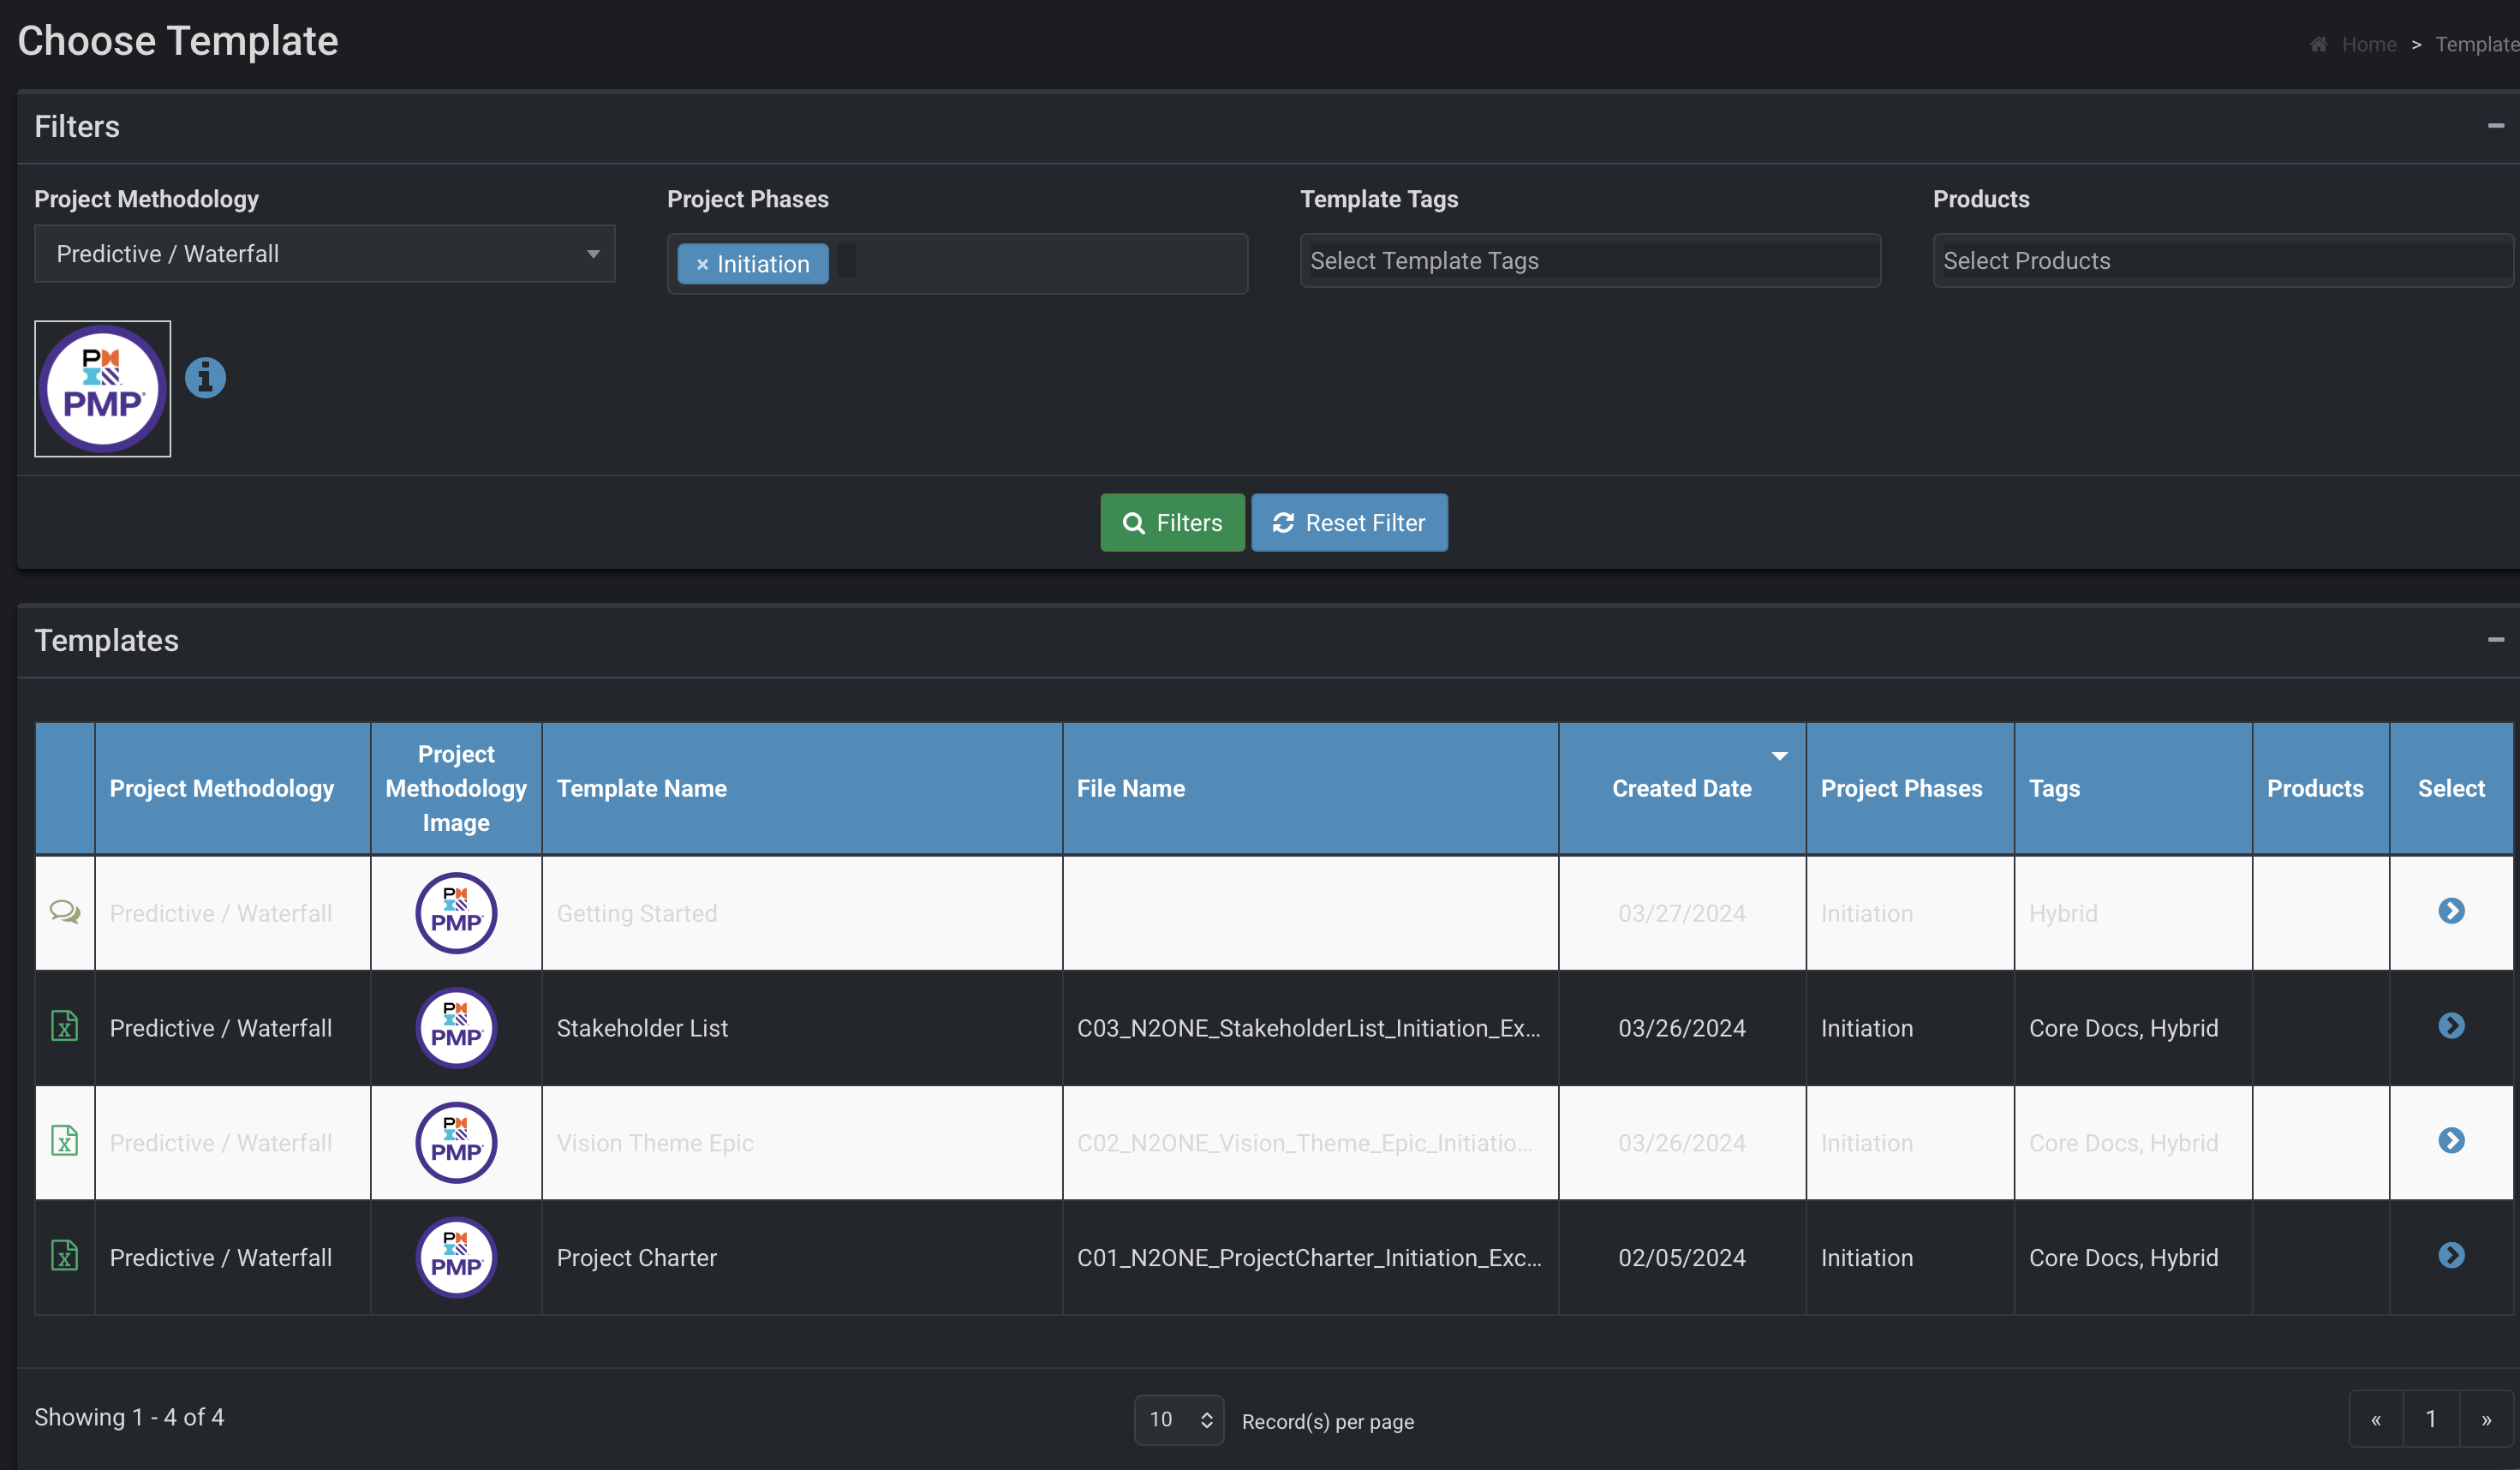Click the Excel file icon for Stakeholder List
The height and width of the screenshot is (1470, 2520).
pyautogui.click(x=65, y=1027)
